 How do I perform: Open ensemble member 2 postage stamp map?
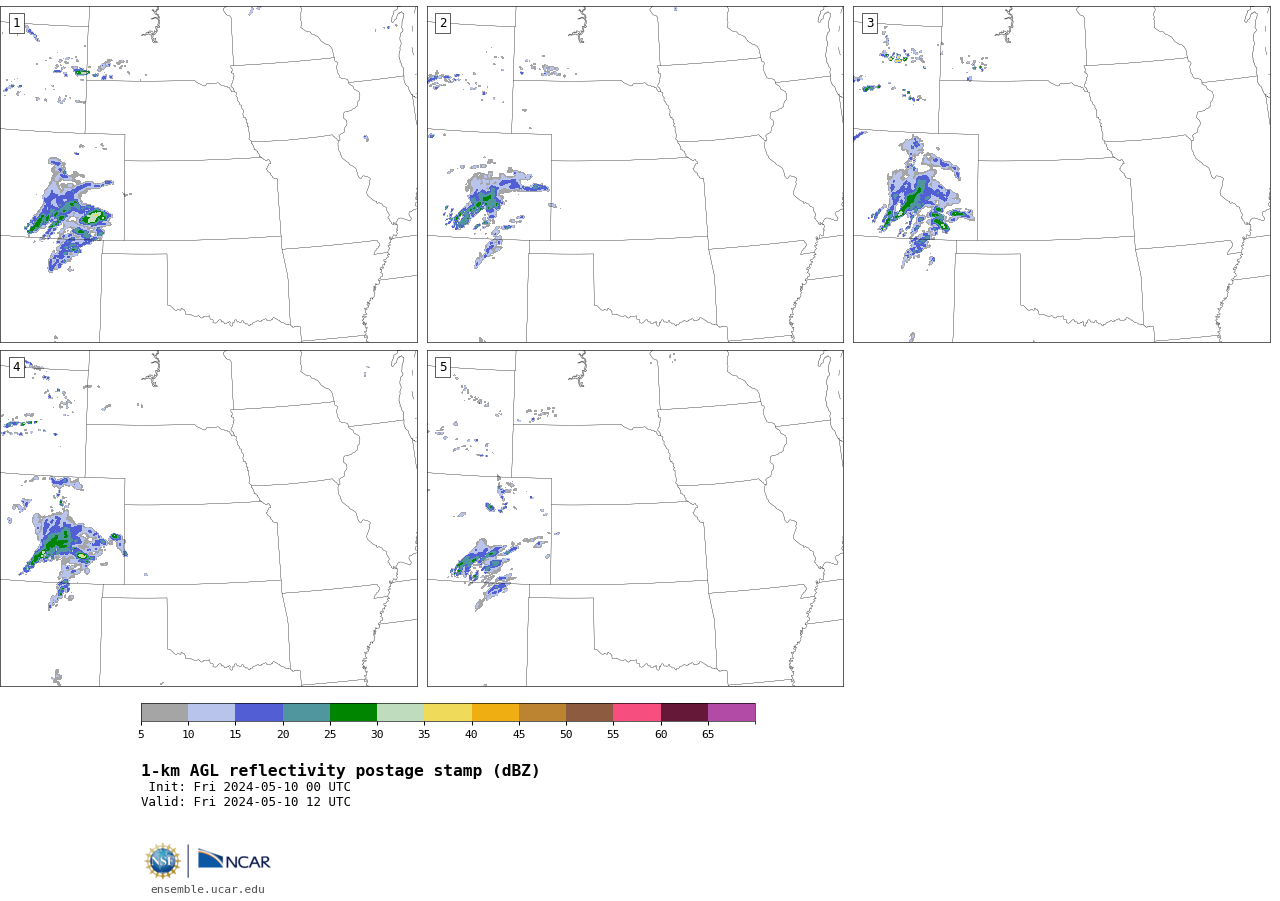(x=635, y=174)
